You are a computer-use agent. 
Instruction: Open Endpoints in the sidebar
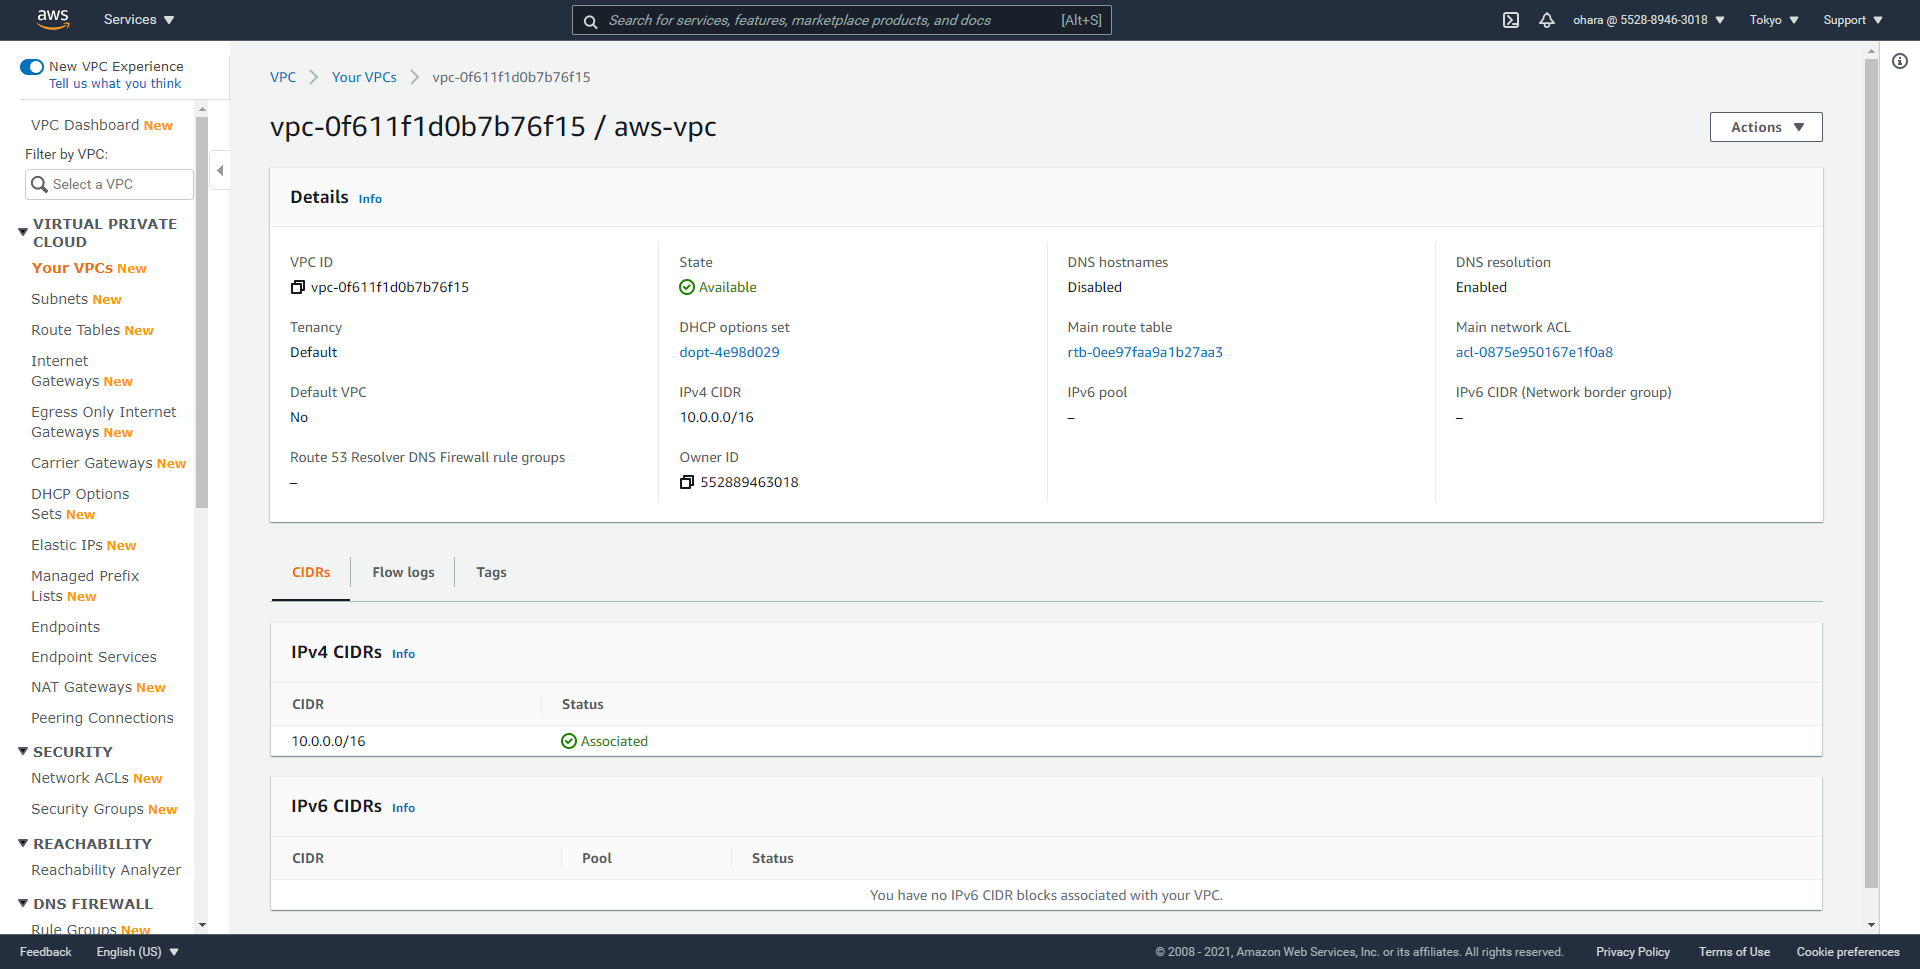coord(65,627)
